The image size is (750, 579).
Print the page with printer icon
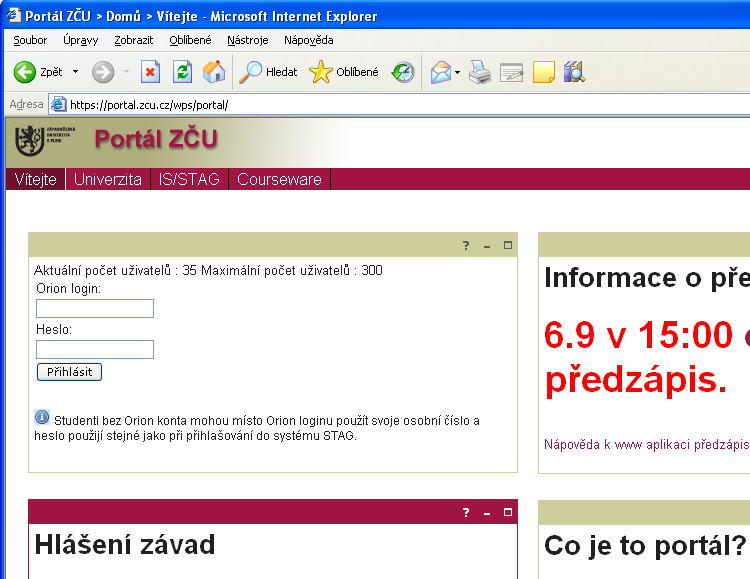pyautogui.click(x=480, y=72)
